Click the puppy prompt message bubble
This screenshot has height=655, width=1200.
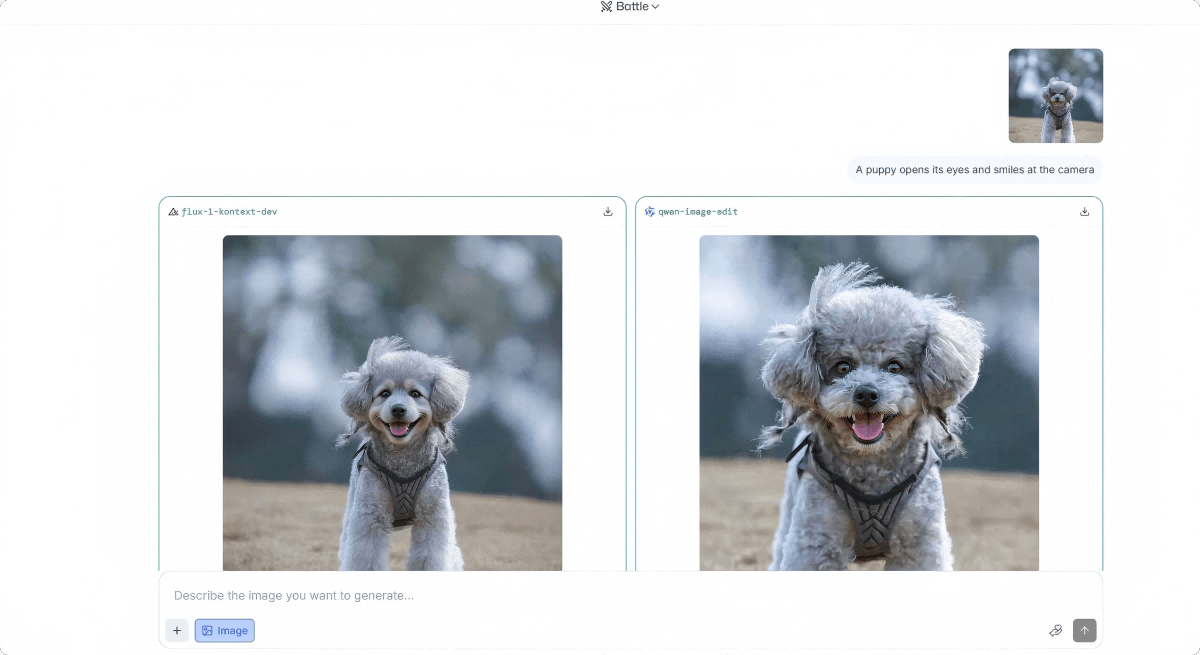974,170
